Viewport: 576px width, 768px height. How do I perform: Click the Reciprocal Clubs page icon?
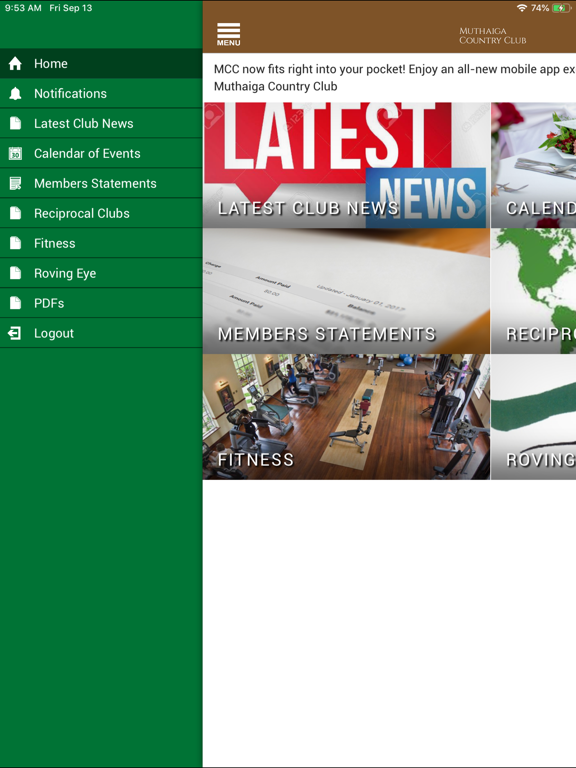click(15, 213)
